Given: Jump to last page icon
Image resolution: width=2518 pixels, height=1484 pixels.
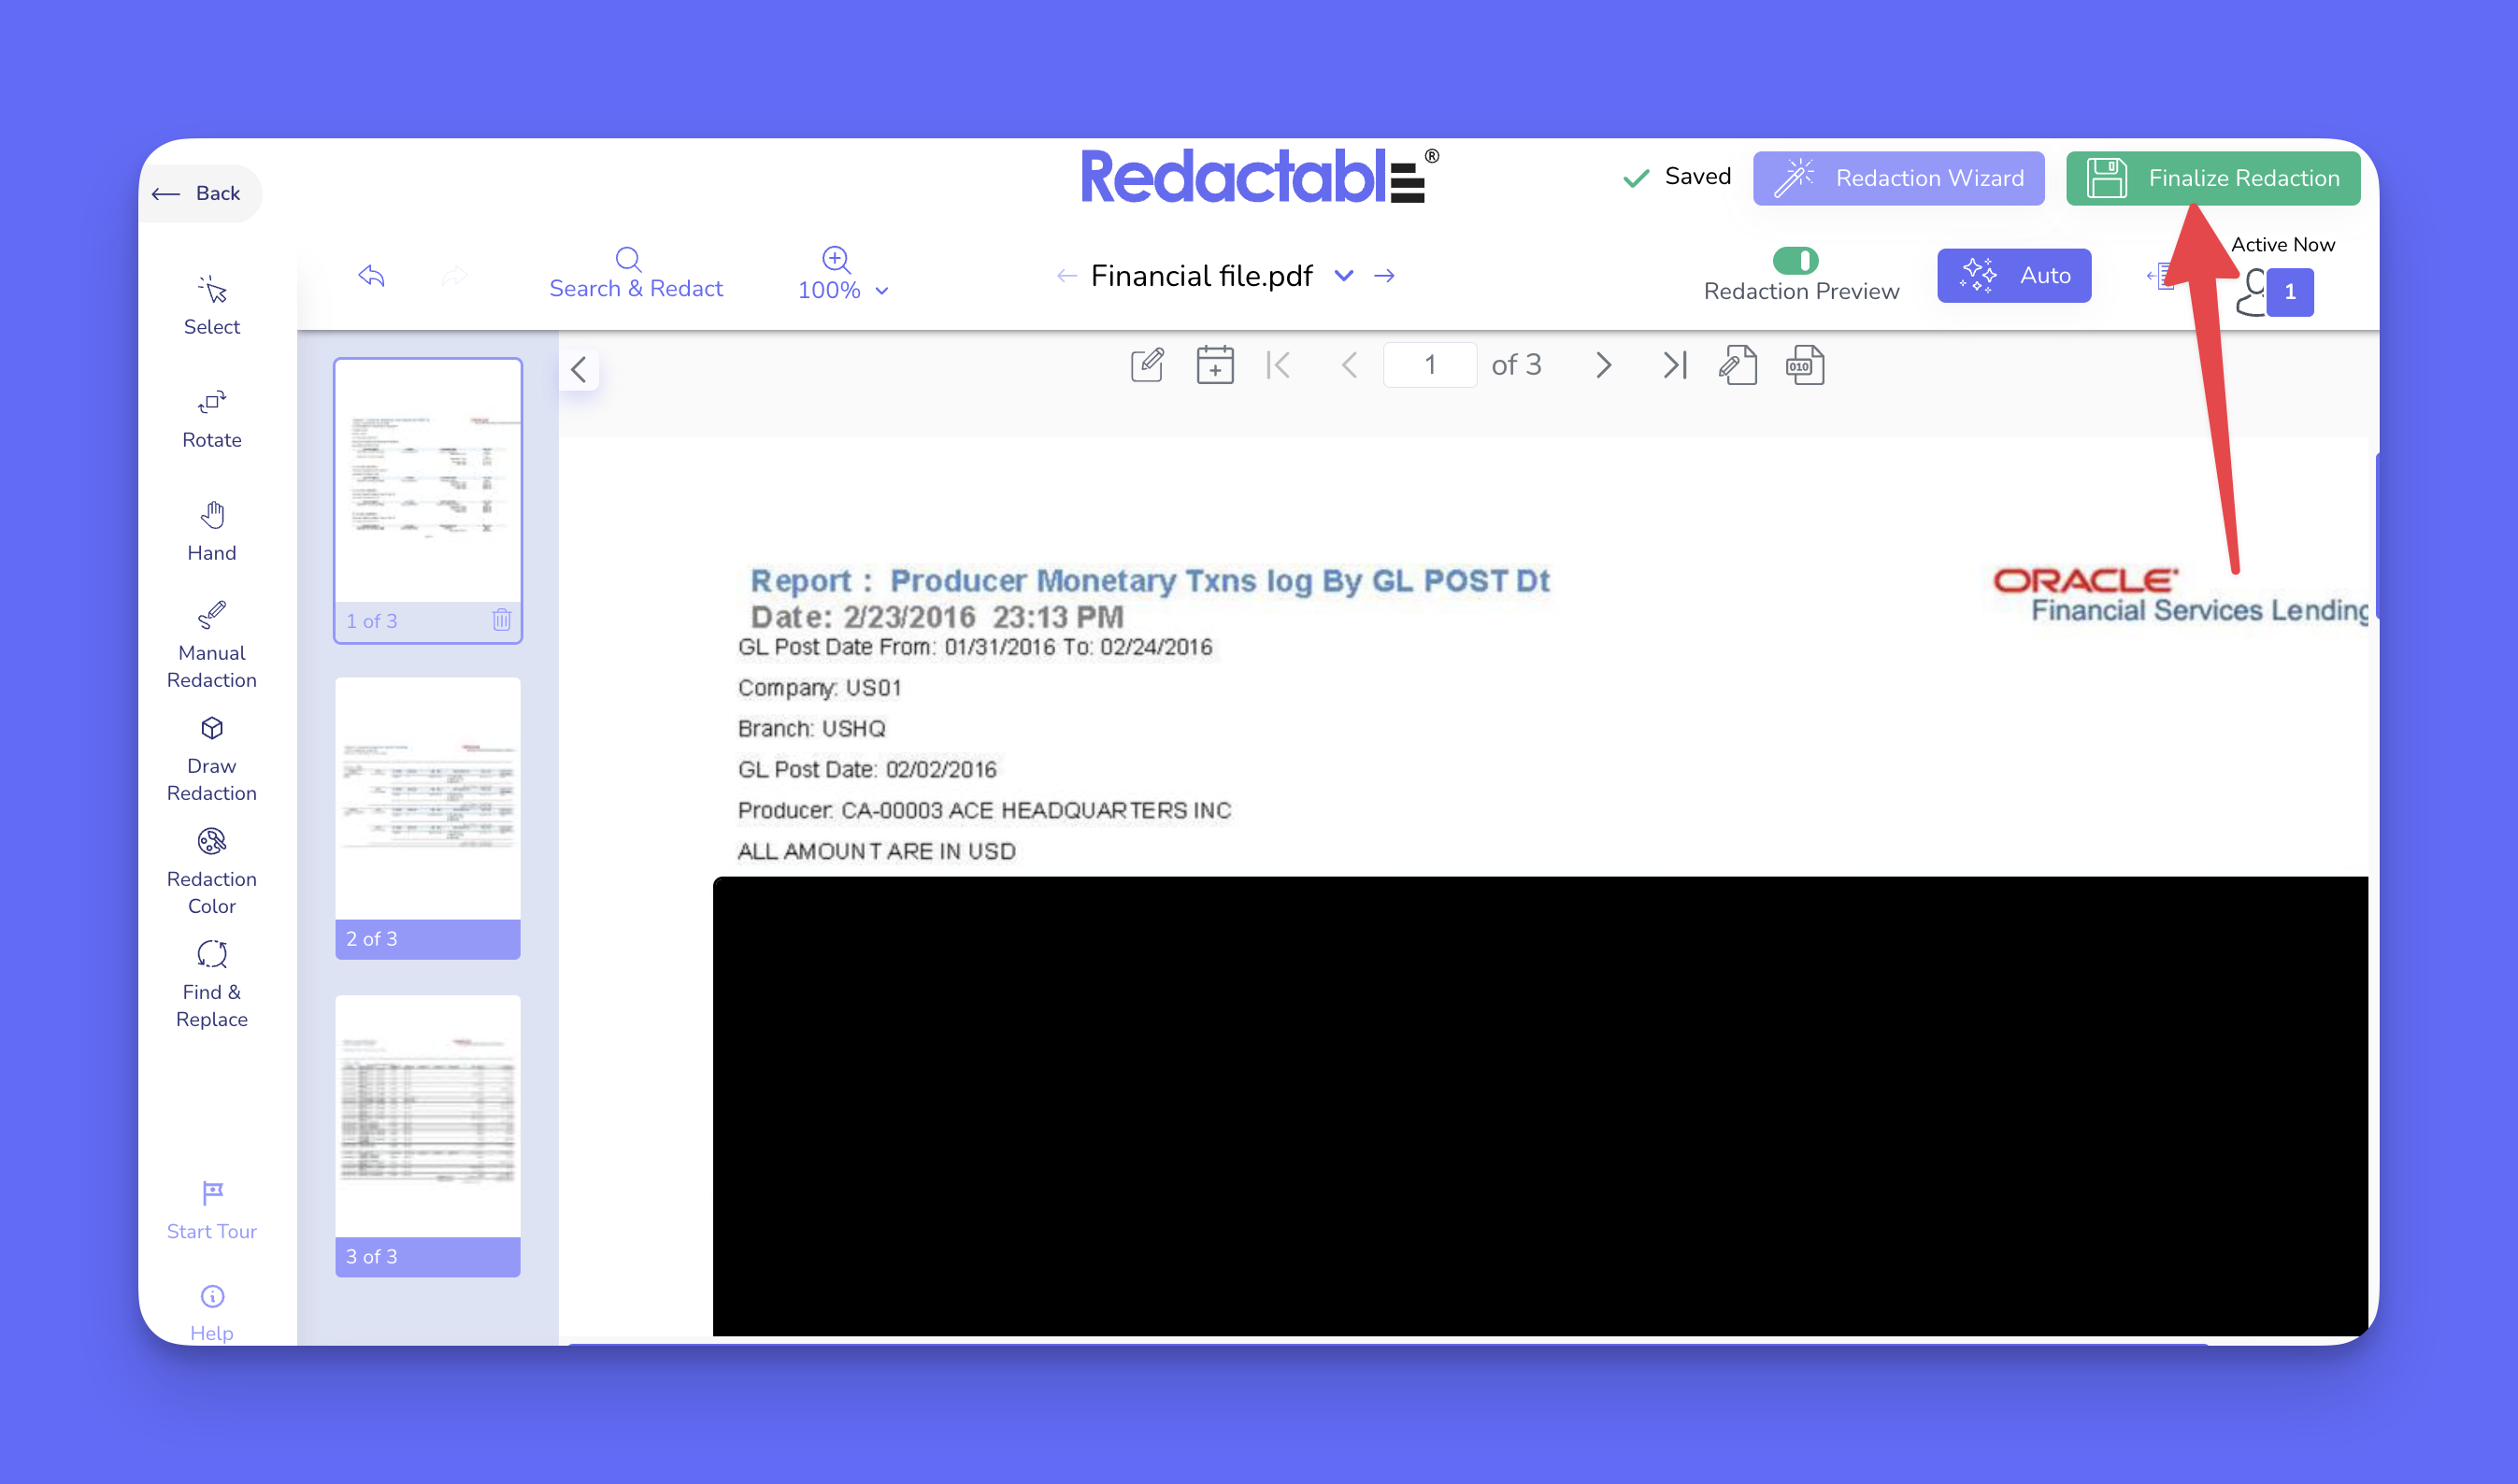Looking at the screenshot, I should coord(1674,365).
